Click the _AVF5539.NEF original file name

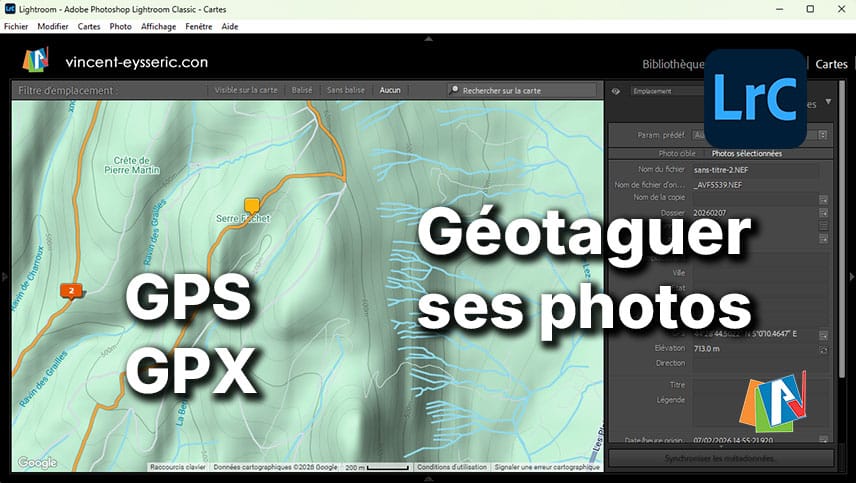coord(718,185)
